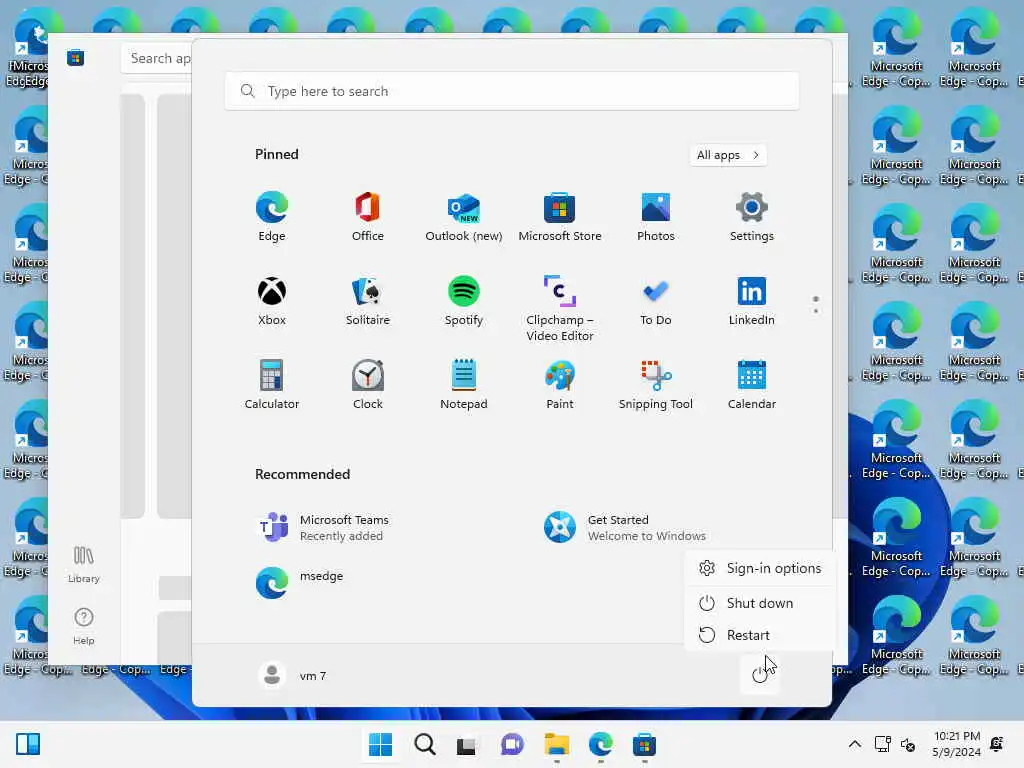Image resolution: width=1024 pixels, height=768 pixels.
Task: Open the pinned Microsoft Store app
Action: point(560,217)
